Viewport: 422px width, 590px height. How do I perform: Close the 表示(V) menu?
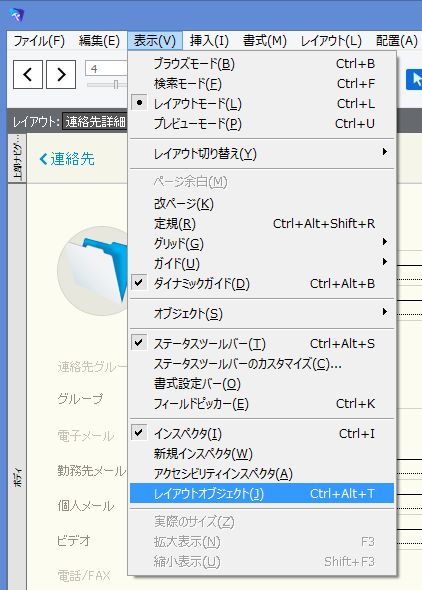155,41
